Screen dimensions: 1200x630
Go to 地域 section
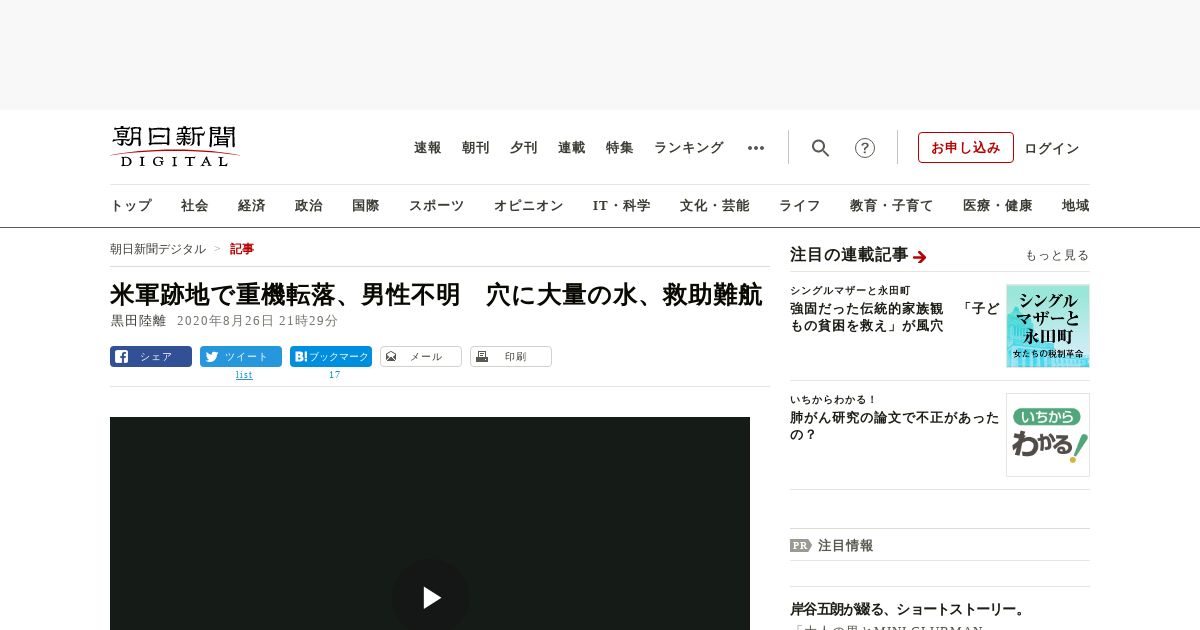1076,205
